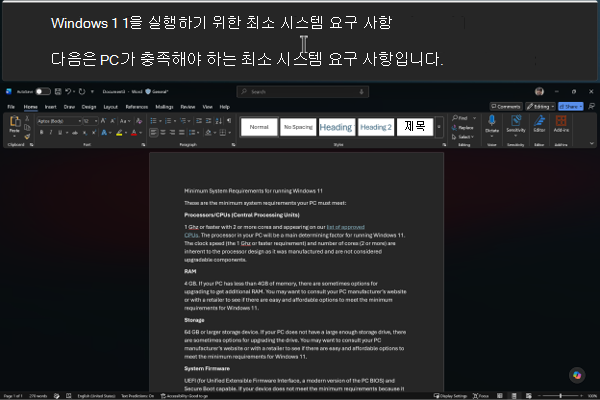Open the Change Case dropdown
This screenshot has height=400, width=600.
(x=125, y=121)
